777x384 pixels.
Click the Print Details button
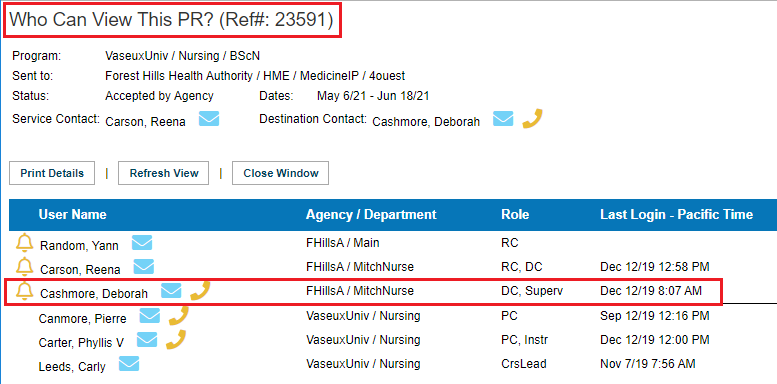click(x=52, y=173)
